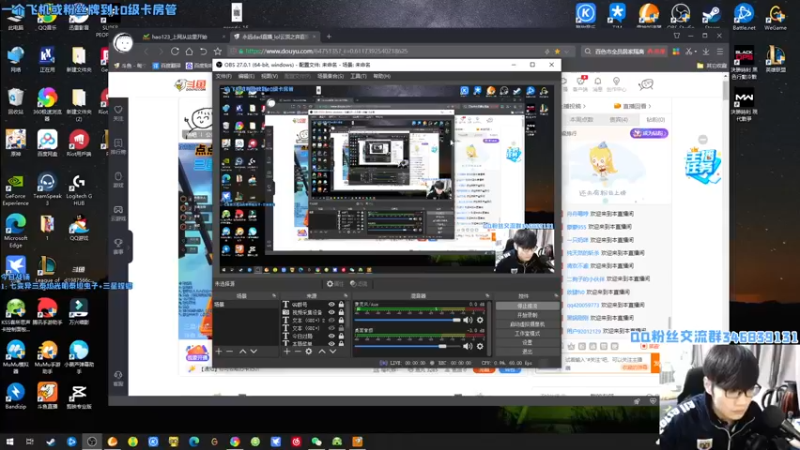
Task: Toggle visibility of the fifth source row
Action: tap(332, 336)
